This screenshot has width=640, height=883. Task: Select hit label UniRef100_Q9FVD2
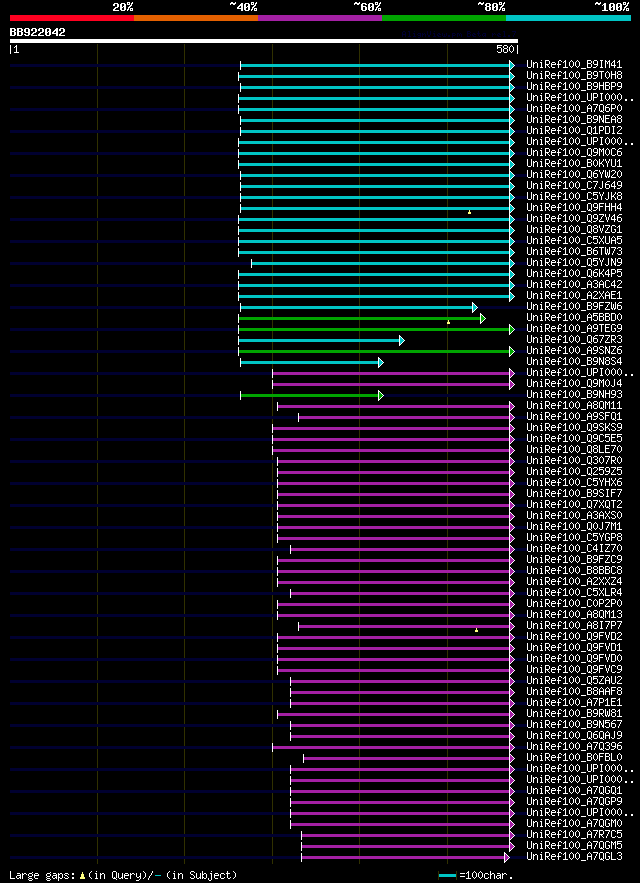(x=574, y=638)
